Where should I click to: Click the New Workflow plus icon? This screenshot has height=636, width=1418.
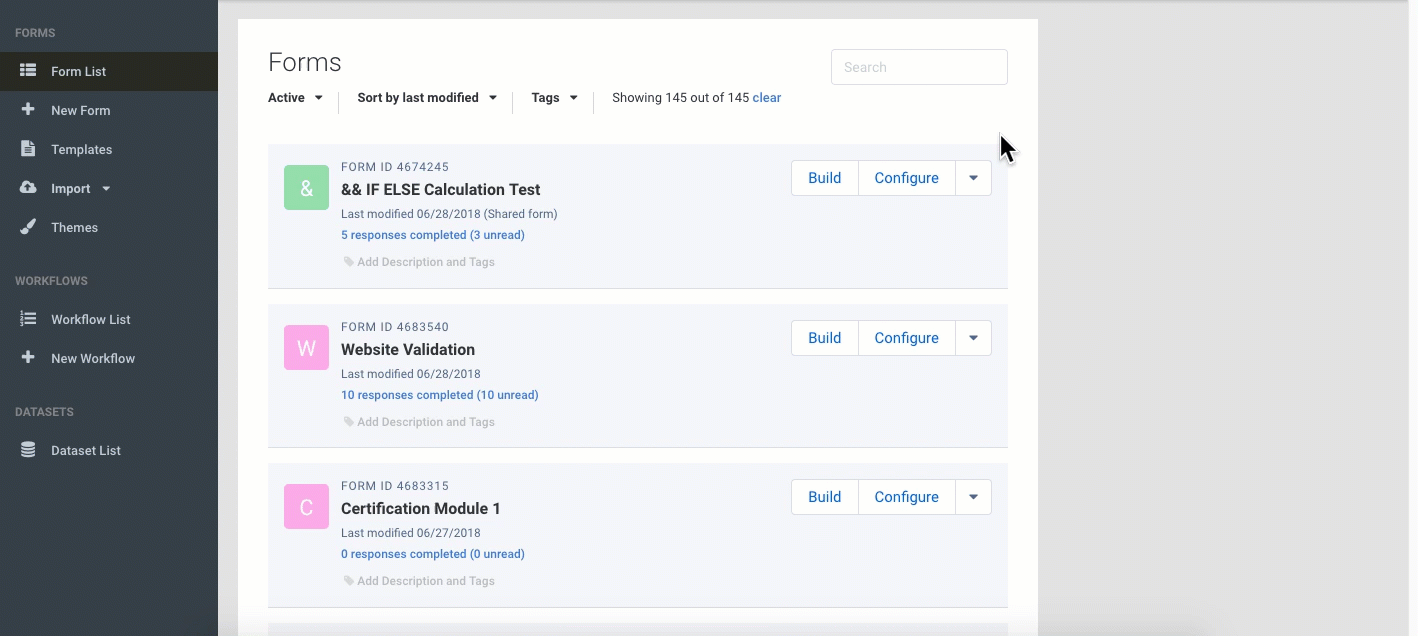click(x=28, y=358)
